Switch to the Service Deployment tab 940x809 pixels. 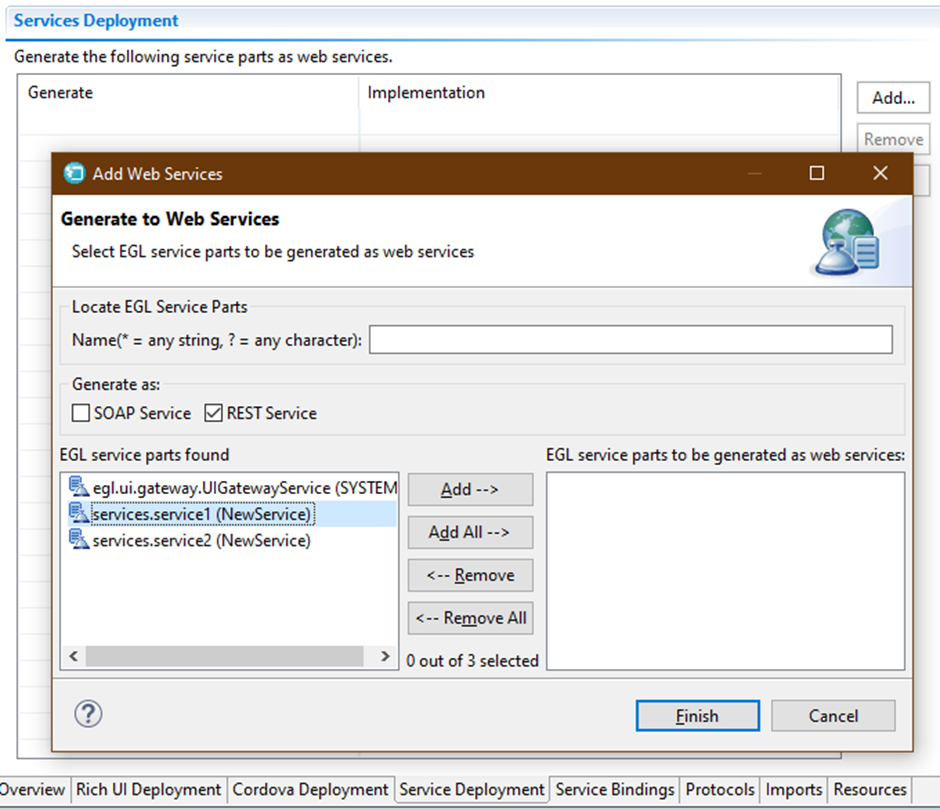pos(472,789)
